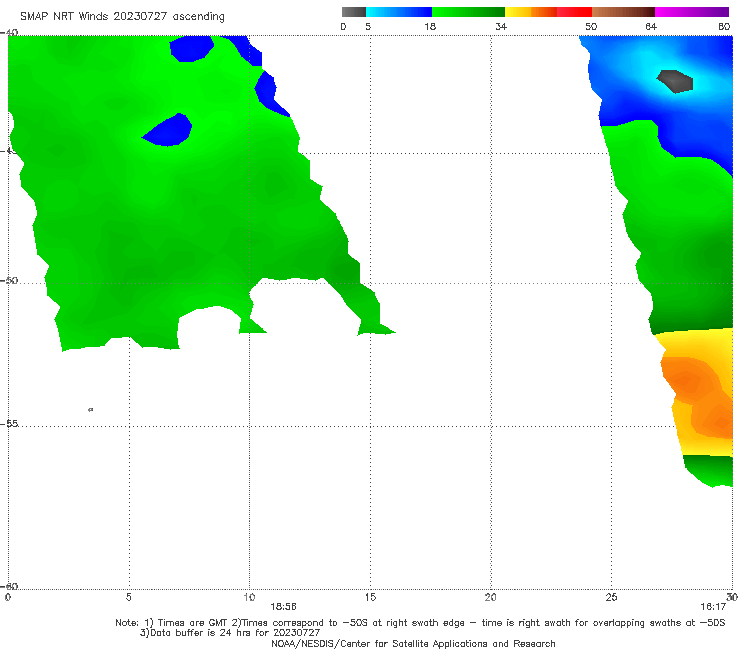Viewport: 740px width, 650px height.
Task: Click the '15' longitude axis label
Action: coord(370,598)
